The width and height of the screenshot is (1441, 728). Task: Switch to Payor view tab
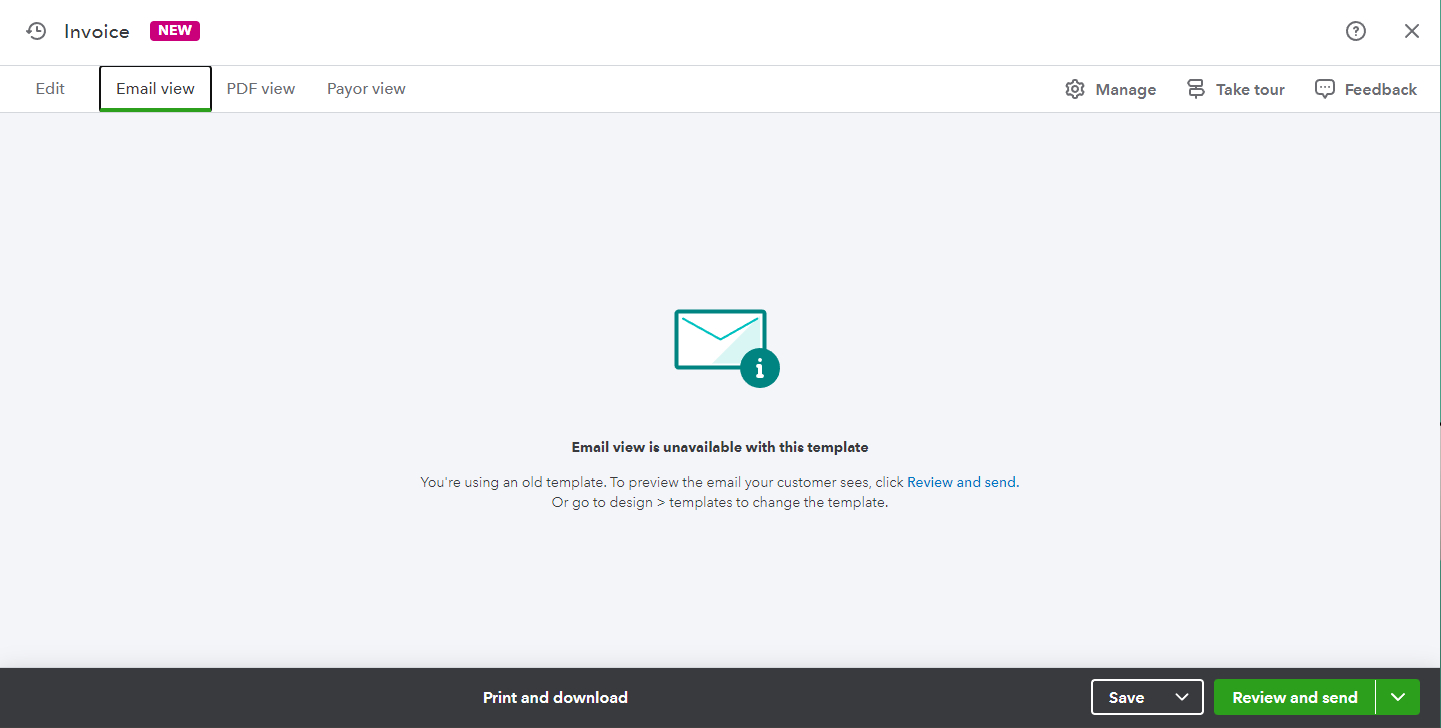pyautogui.click(x=366, y=89)
